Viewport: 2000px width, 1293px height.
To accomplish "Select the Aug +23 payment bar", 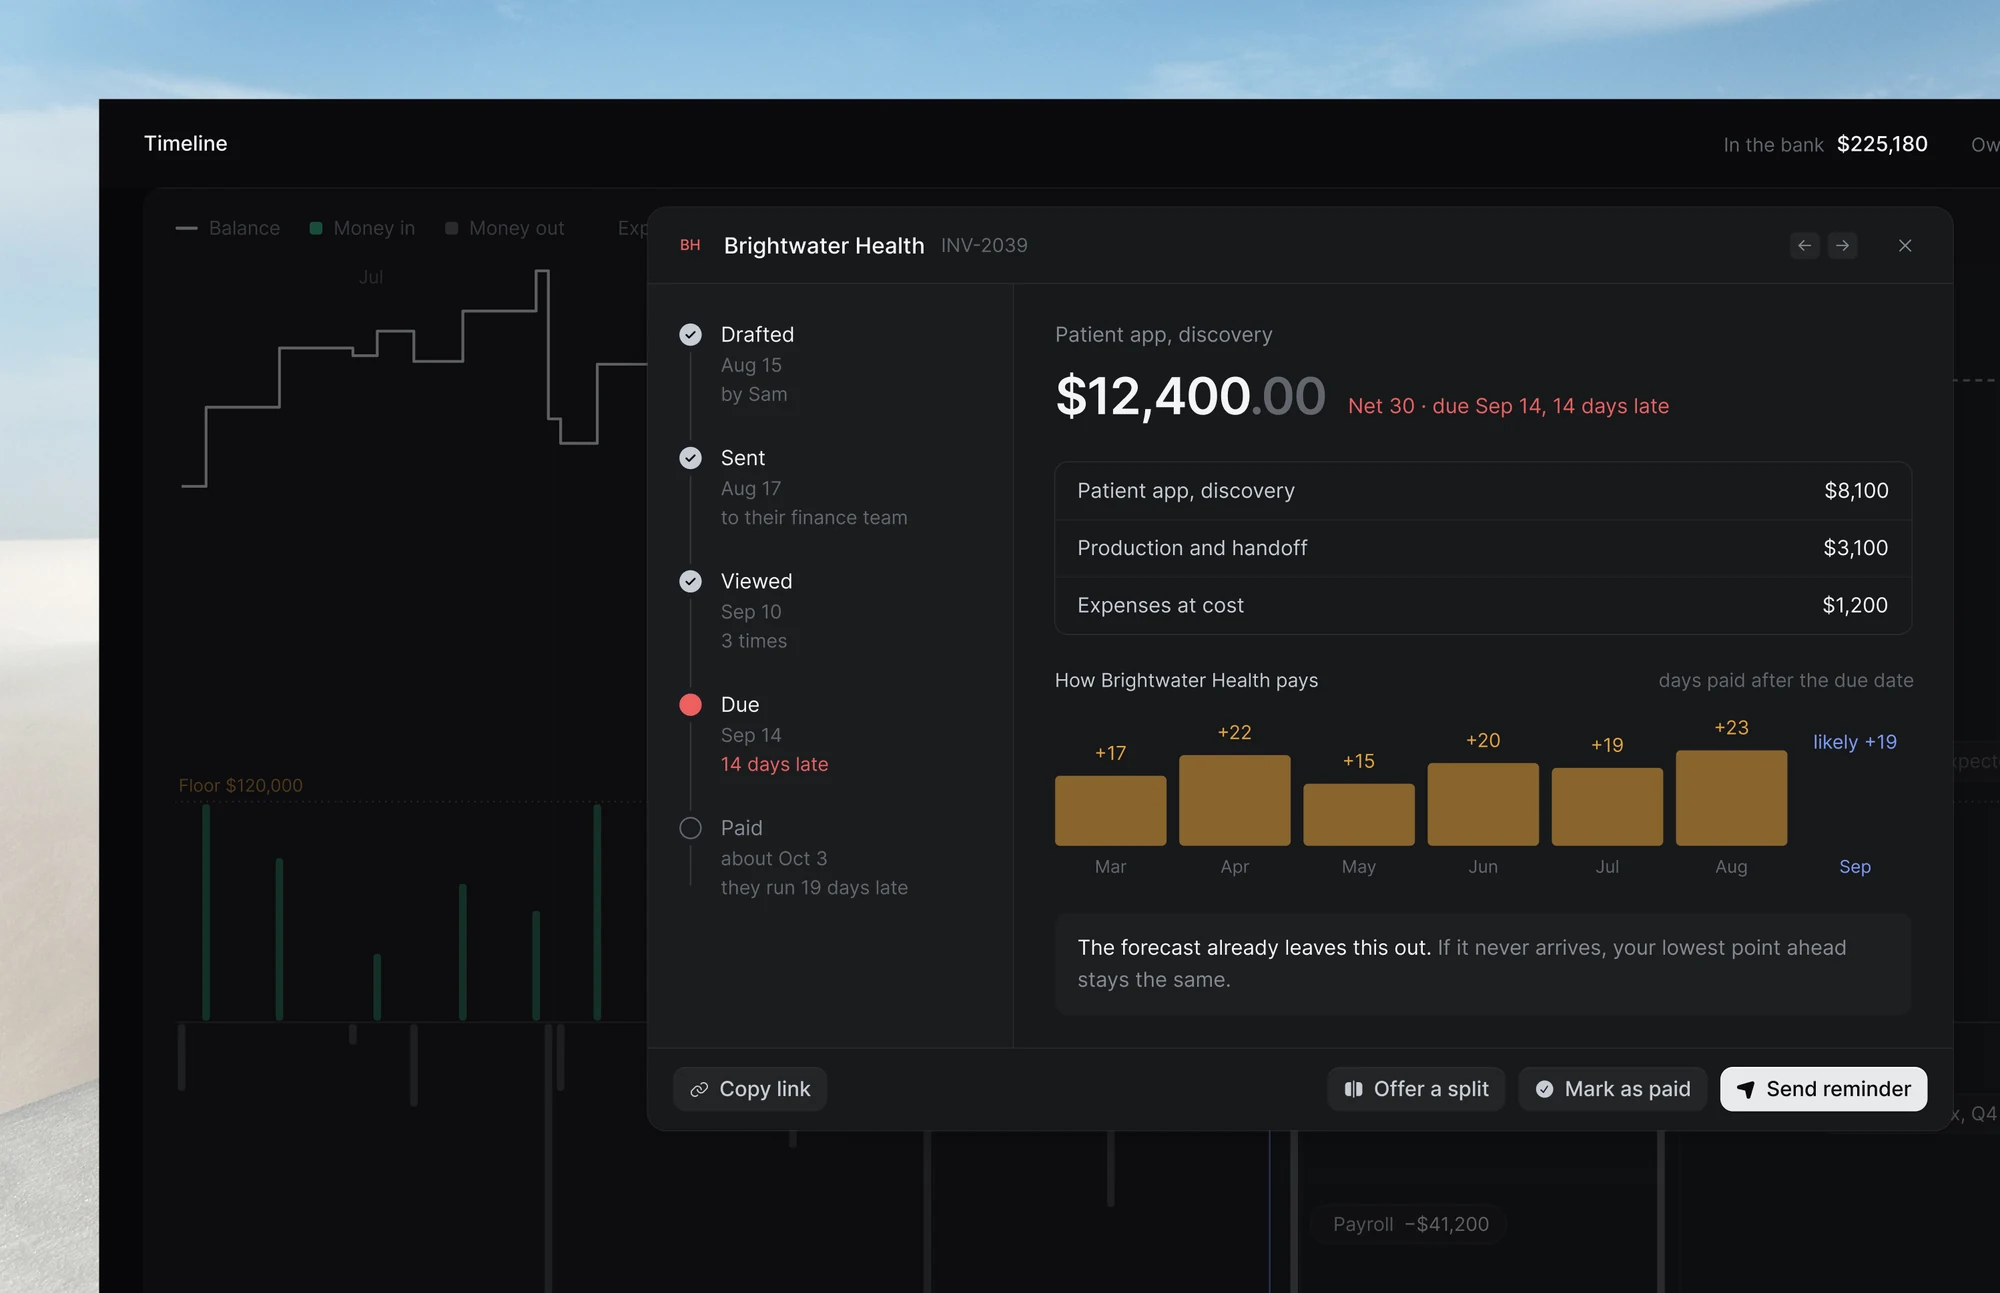I will tap(1731, 798).
